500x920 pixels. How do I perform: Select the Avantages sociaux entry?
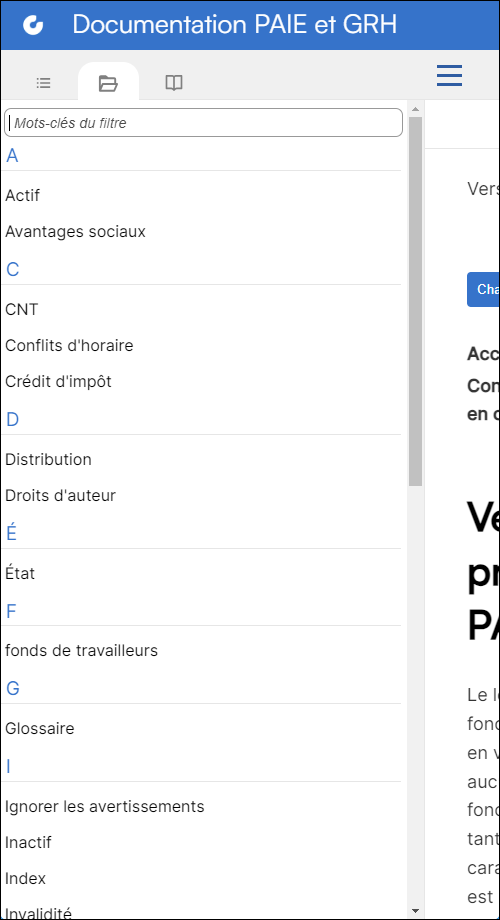[x=75, y=232]
